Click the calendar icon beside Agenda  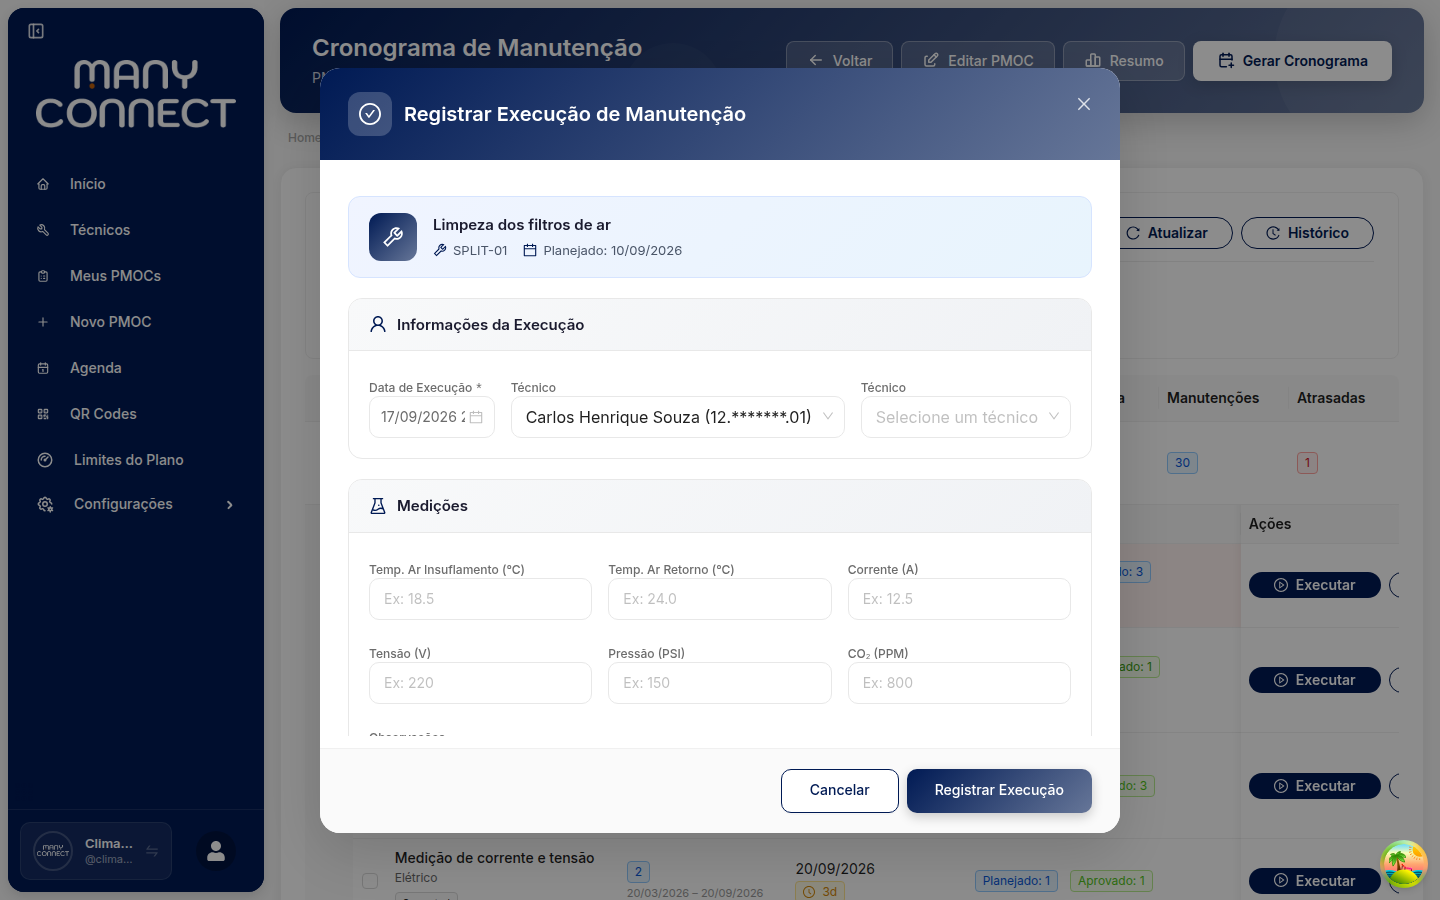[x=43, y=368]
